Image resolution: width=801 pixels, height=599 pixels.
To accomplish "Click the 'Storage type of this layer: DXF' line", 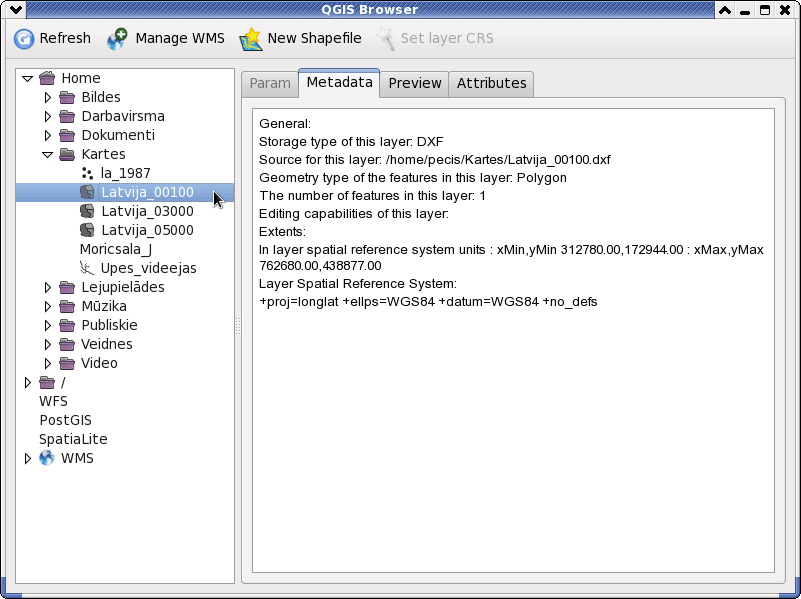I will click(x=351, y=142).
